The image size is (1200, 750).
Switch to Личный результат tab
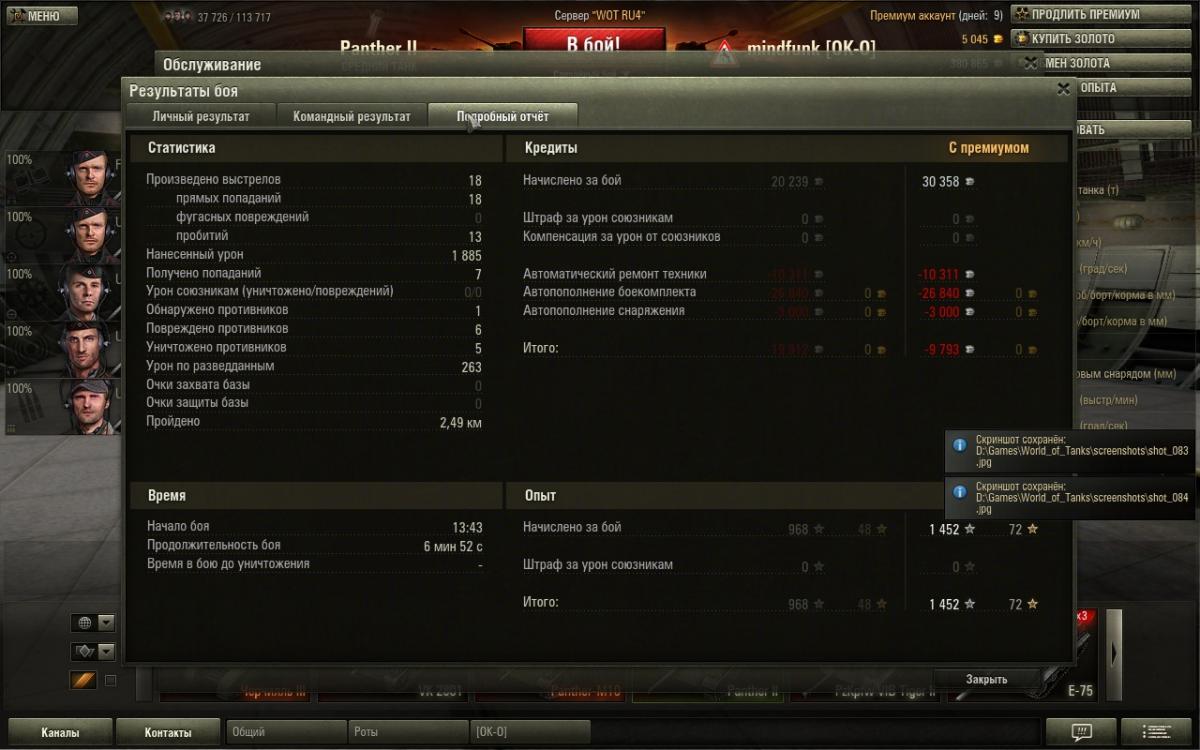coord(201,116)
